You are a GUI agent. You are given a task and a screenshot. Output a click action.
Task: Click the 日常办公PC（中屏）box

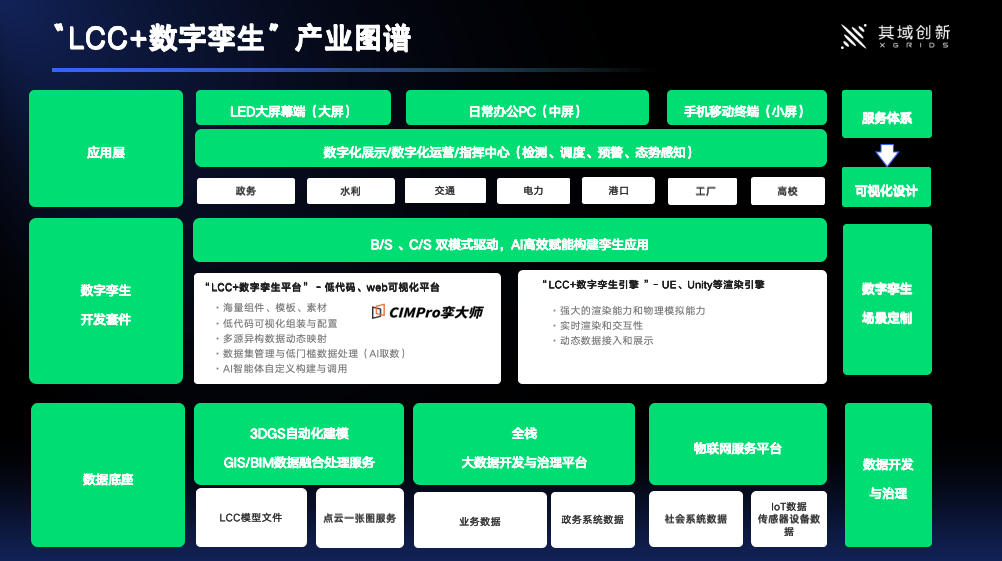tap(527, 108)
